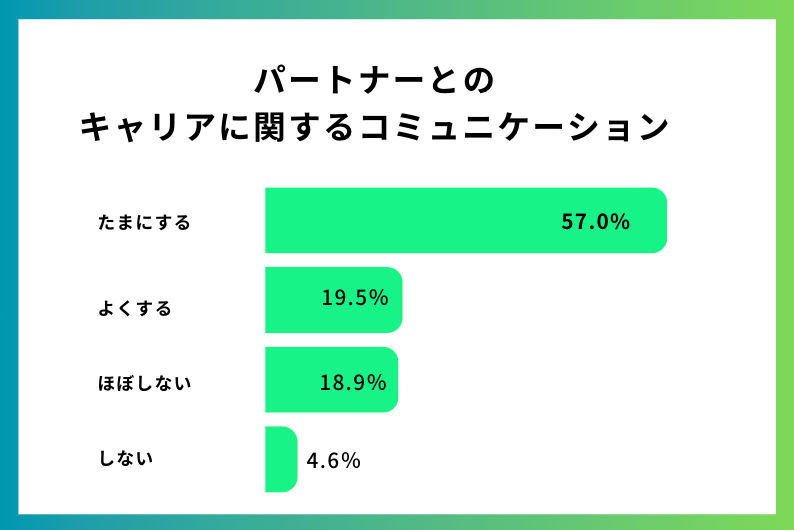
Task: Click the teal gradient border on the left edge
Action: [8, 265]
